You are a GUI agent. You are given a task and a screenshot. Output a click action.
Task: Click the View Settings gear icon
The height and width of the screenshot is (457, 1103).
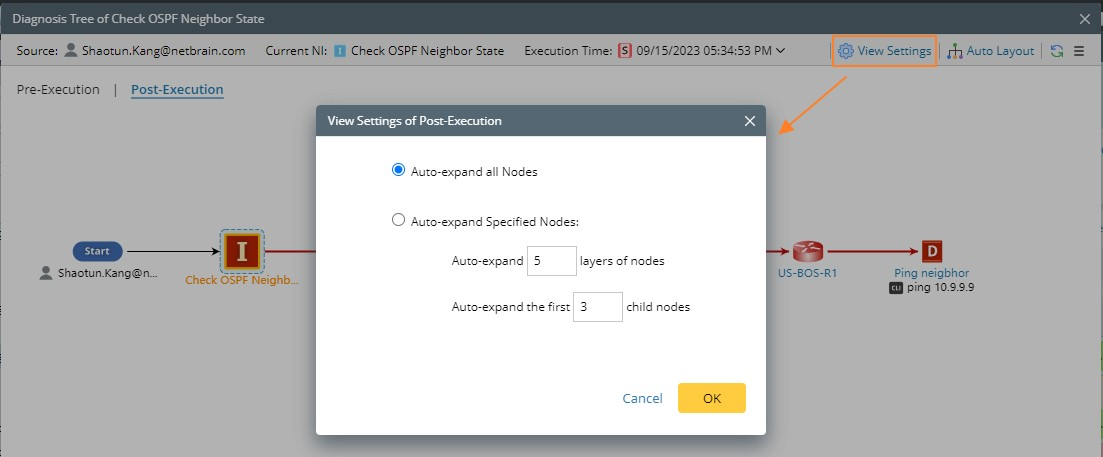tap(845, 51)
